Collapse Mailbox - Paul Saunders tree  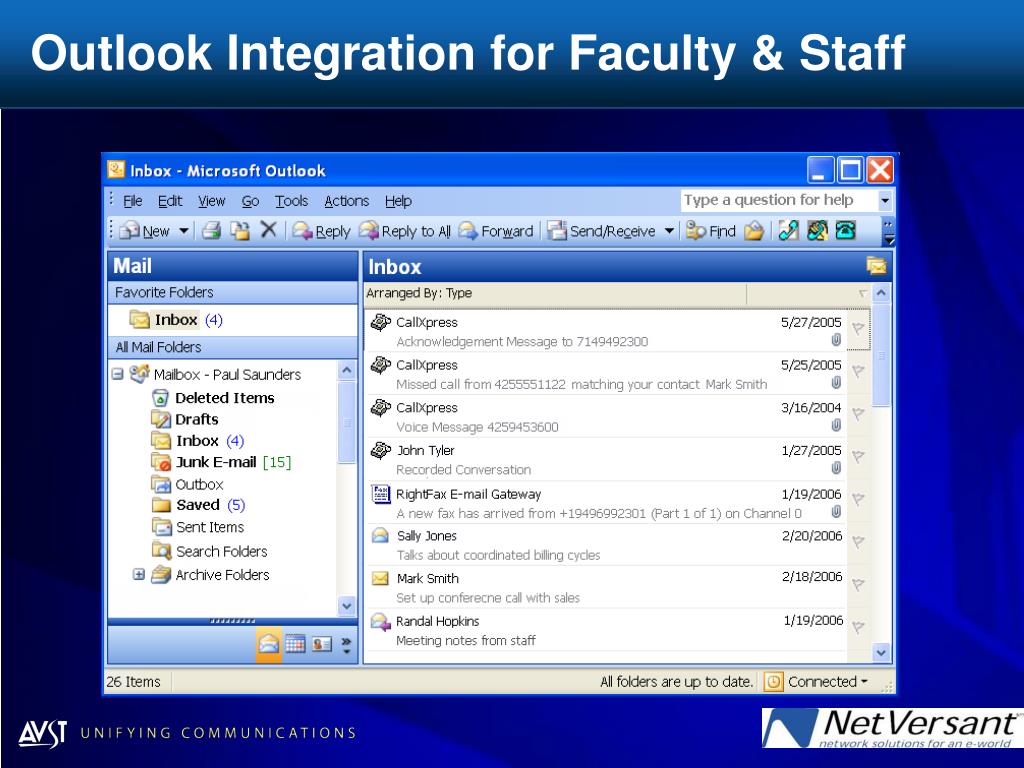tap(118, 374)
